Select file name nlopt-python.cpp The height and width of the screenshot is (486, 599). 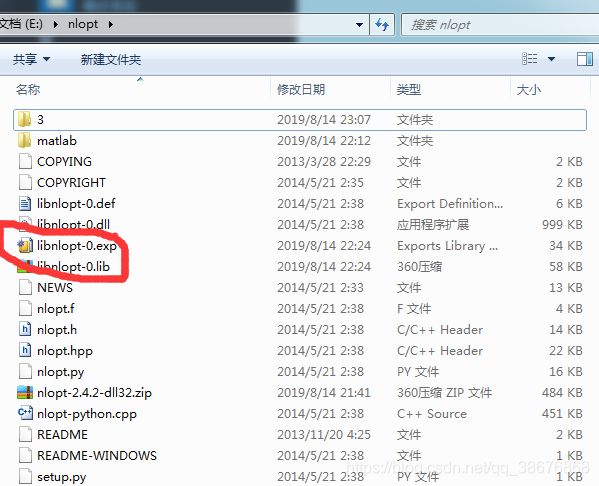coord(87,414)
